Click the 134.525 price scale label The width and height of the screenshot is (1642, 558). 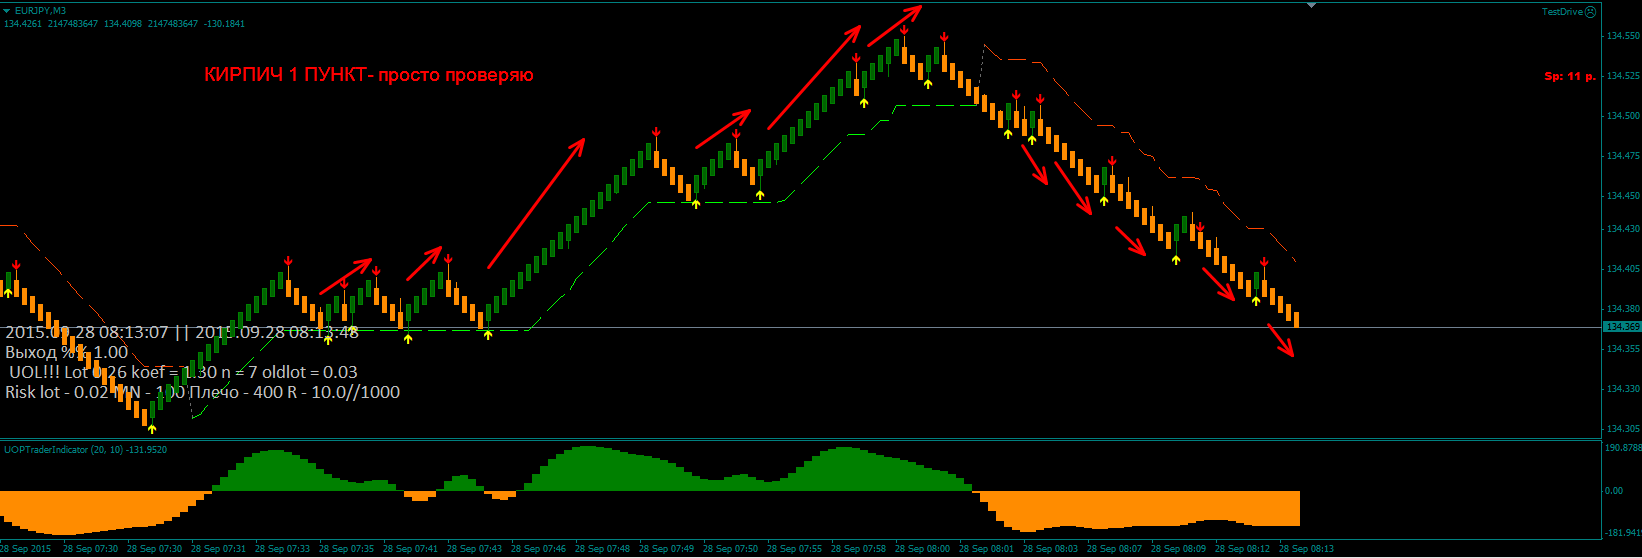[1622, 76]
